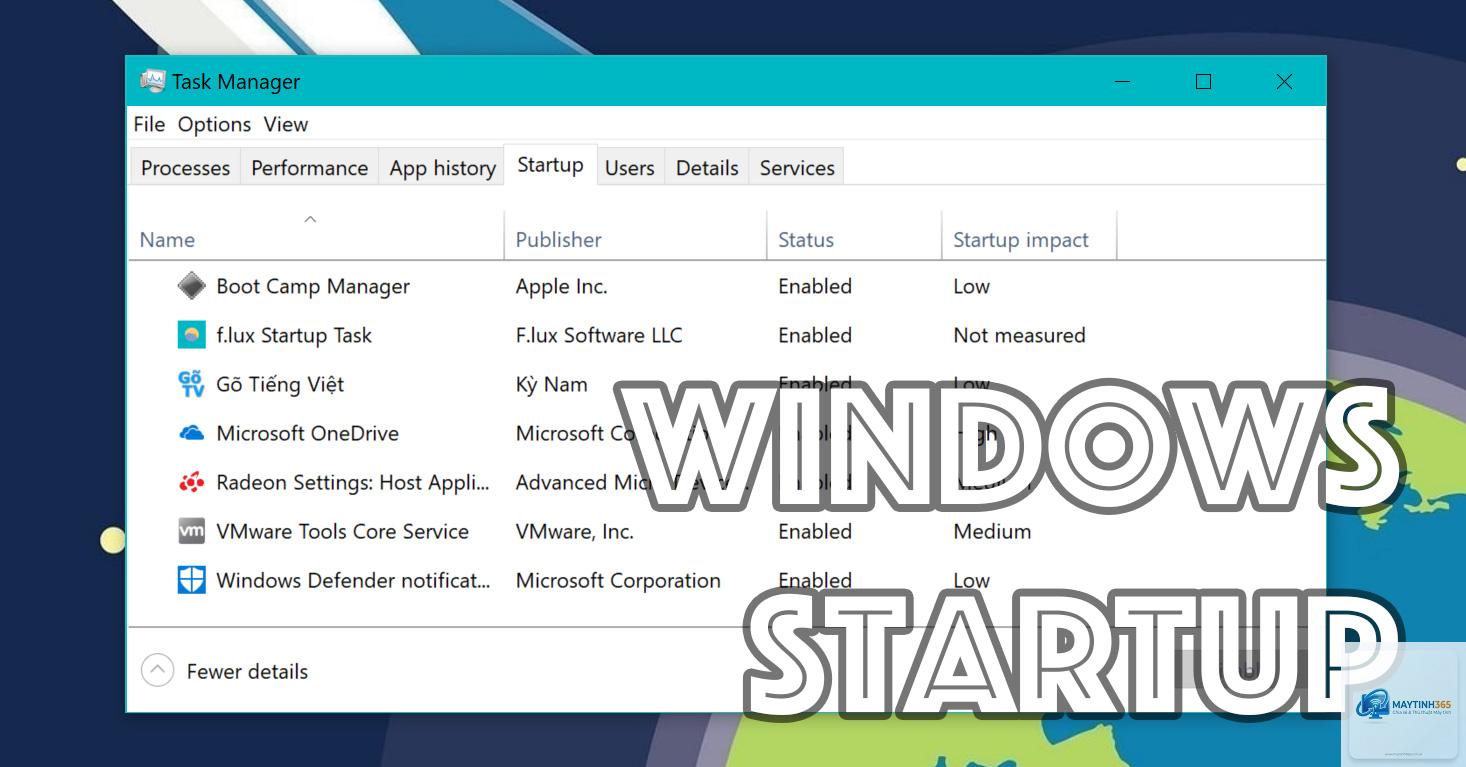This screenshot has width=1466, height=767.
Task: Click the VMware, Inc. publisher cell
Action: coord(575,531)
